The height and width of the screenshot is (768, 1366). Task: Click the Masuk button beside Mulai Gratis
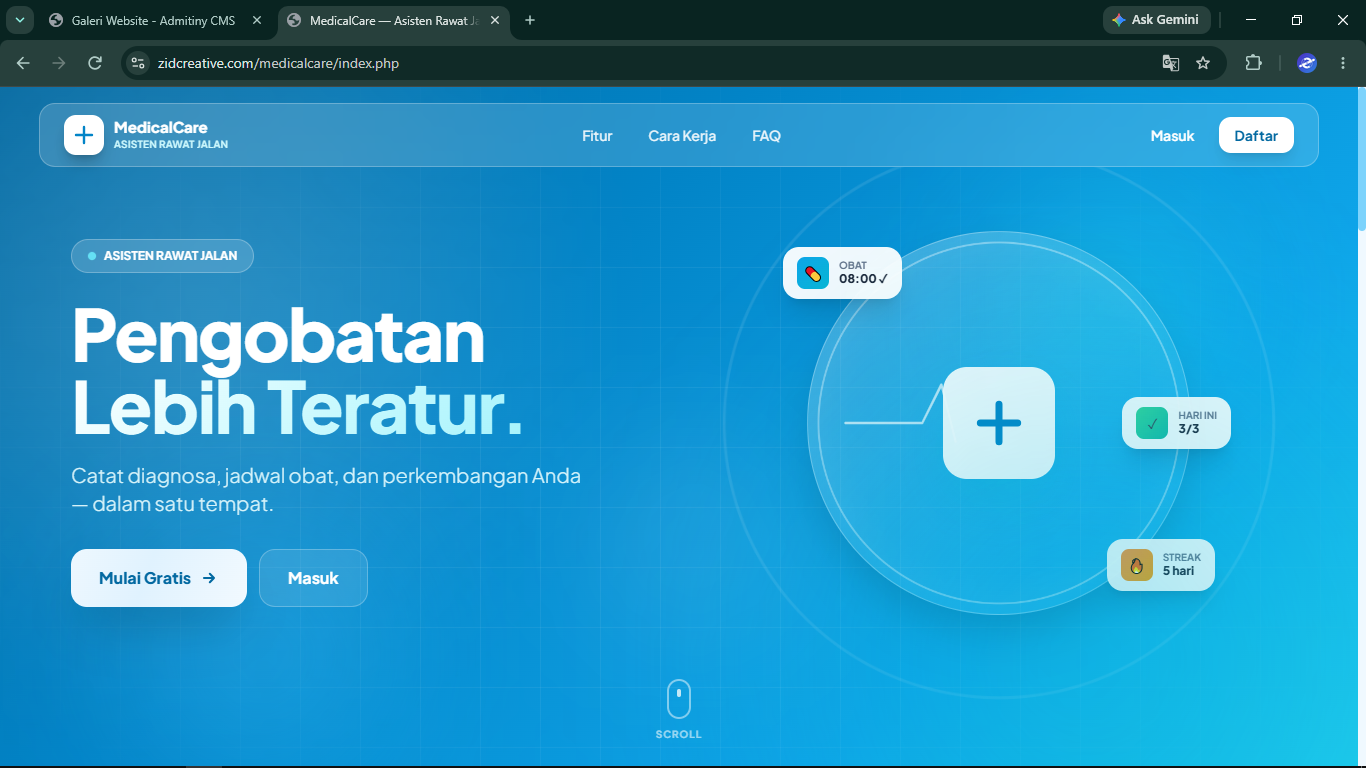point(313,578)
